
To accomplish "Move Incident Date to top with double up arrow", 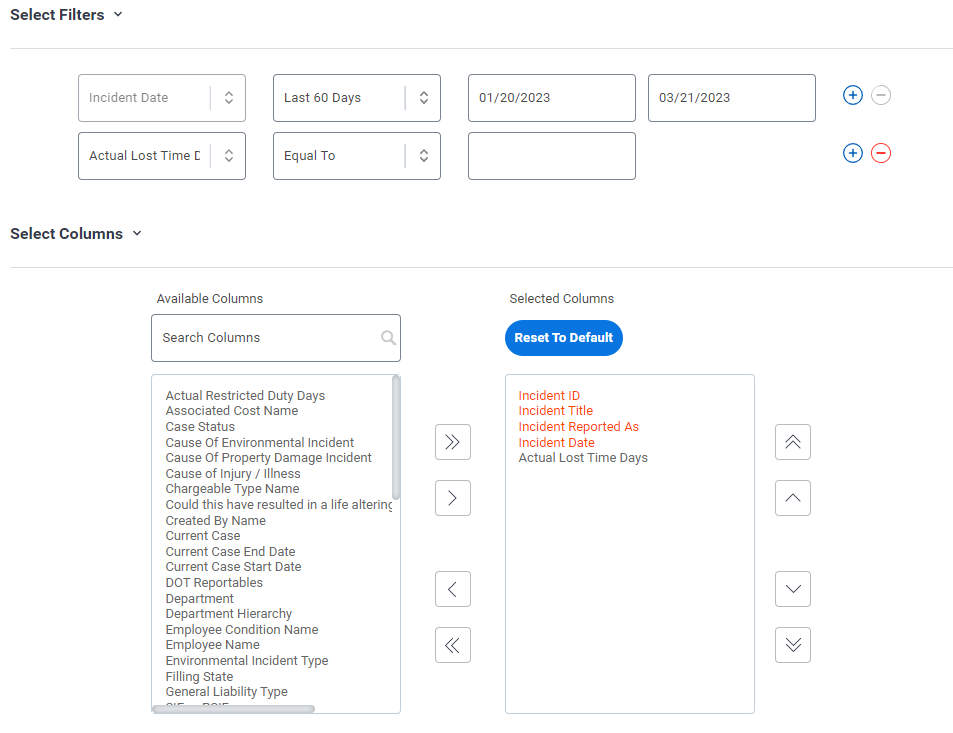I will pos(792,442).
